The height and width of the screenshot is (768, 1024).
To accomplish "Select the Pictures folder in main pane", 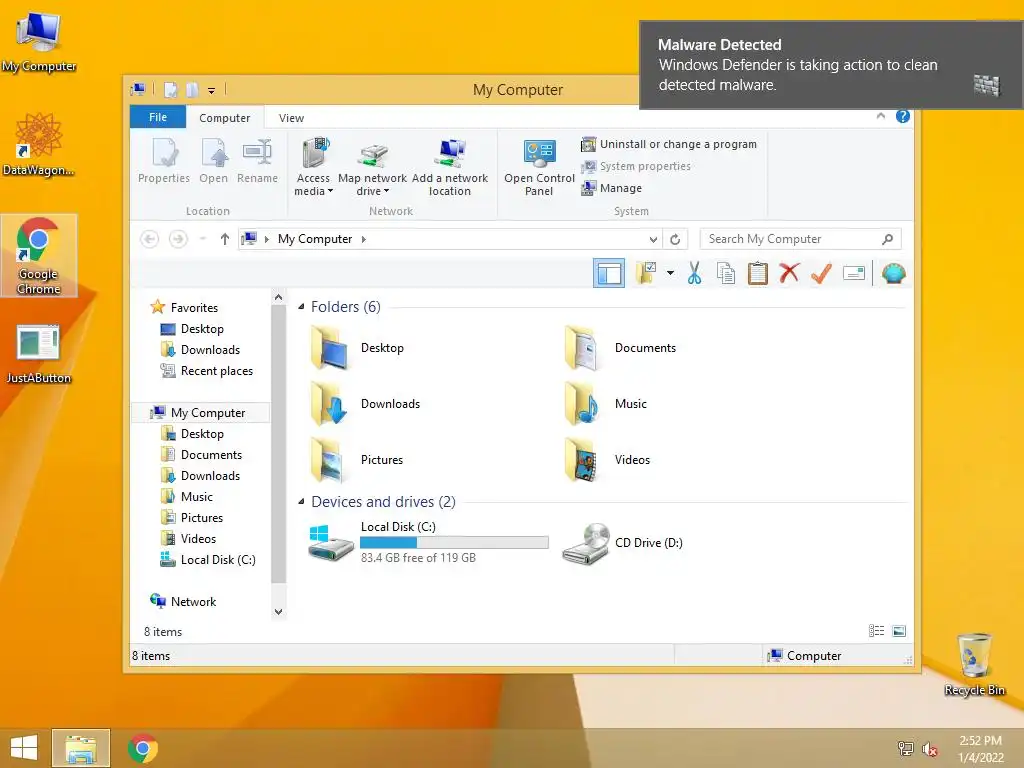I will point(358,460).
